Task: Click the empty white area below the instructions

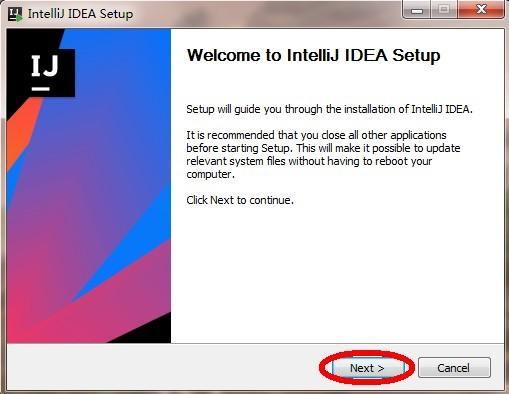Action: [x=337, y=273]
